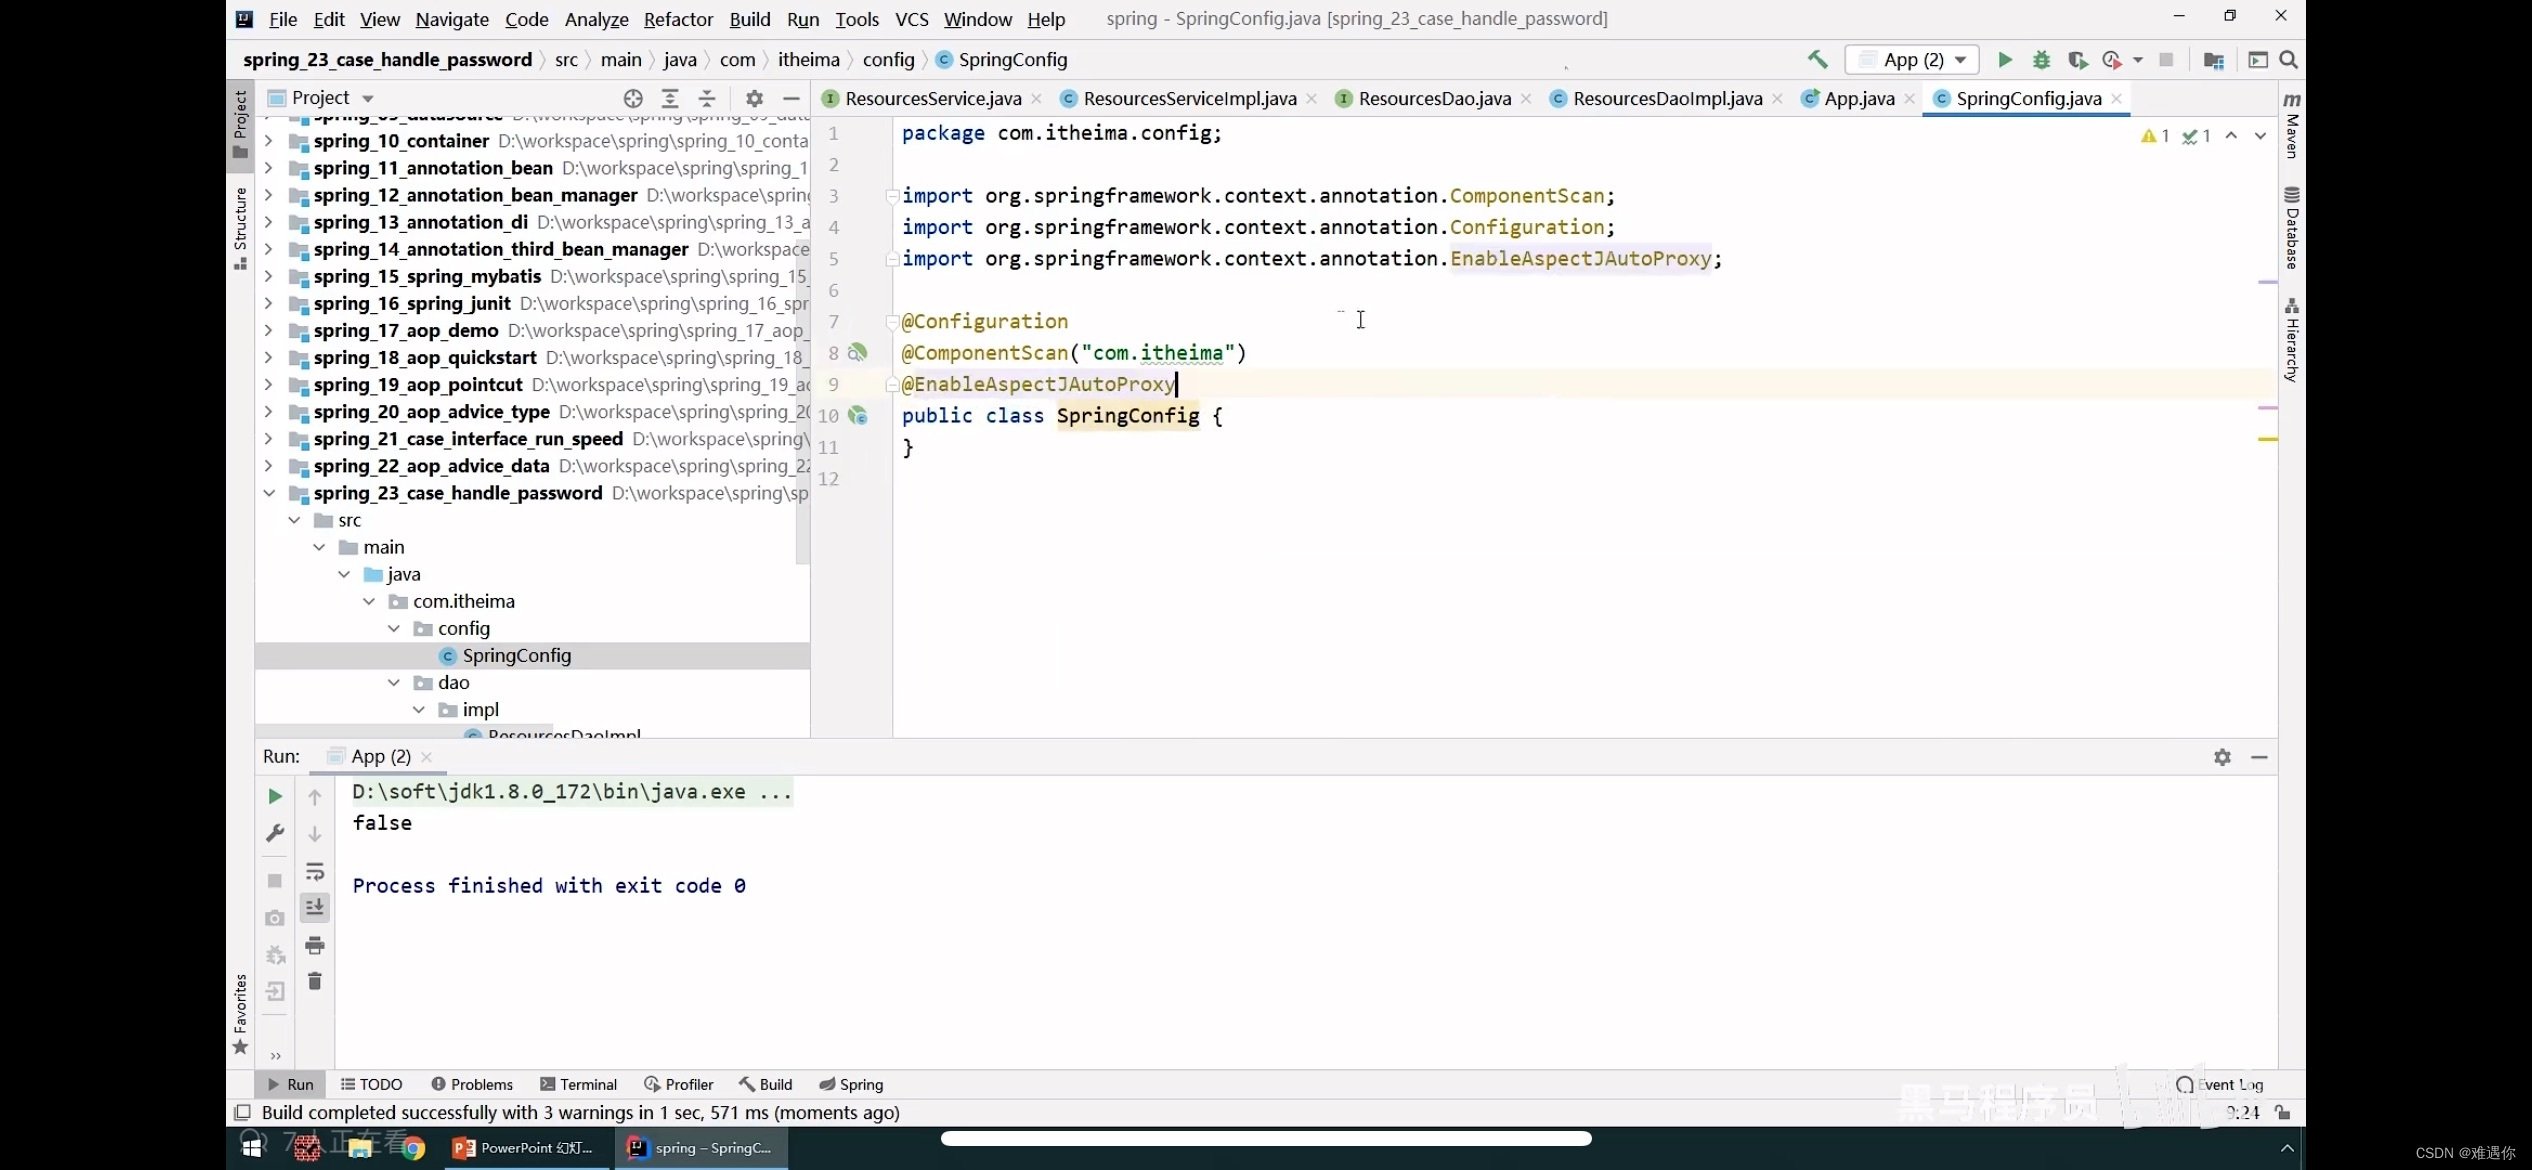This screenshot has height=1170, width=2532.
Task: Close the SpringConfig.java tab
Action: (x=2116, y=98)
